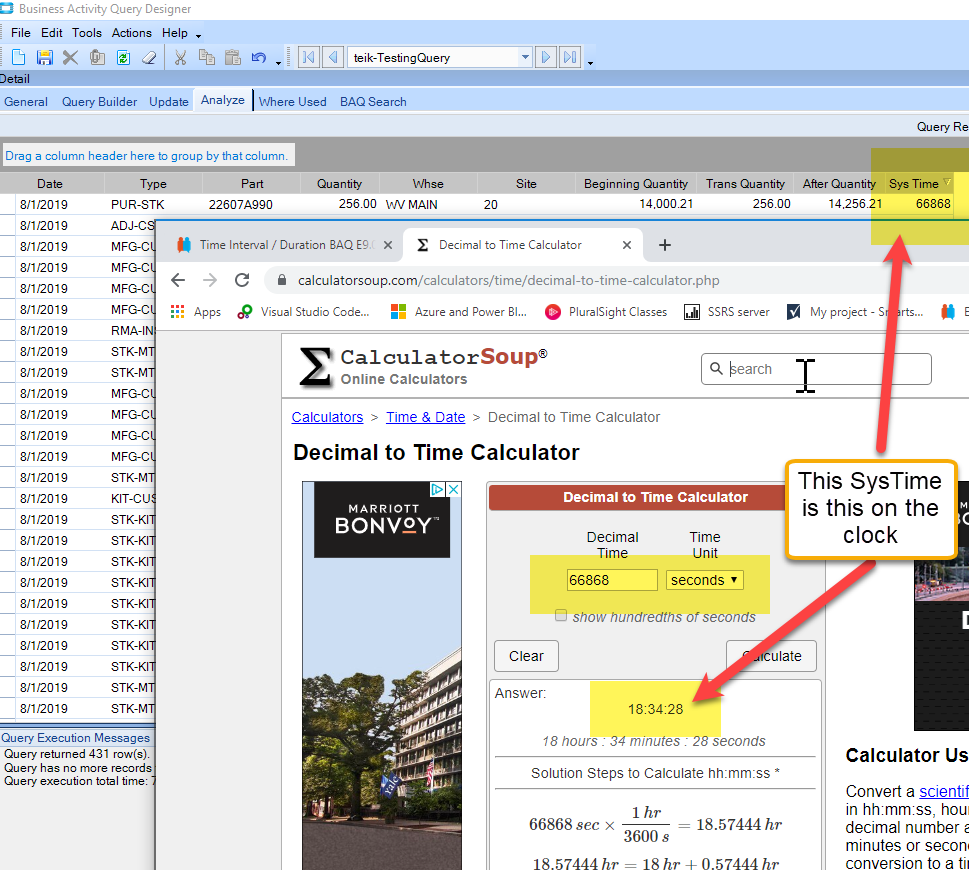The image size is (969, 870).
Task: Toggle show hundredths of seconds checkbox
Action: (x=561, y=615)
